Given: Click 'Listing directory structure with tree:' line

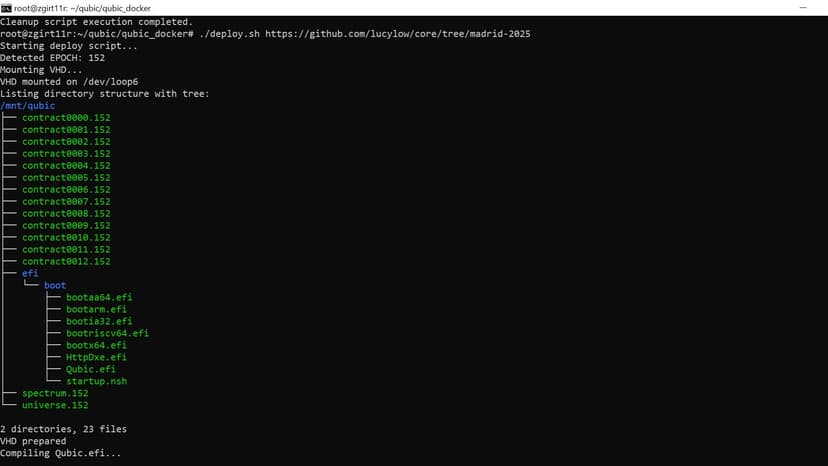Looking at the screenshot, I should pos(105,94).
